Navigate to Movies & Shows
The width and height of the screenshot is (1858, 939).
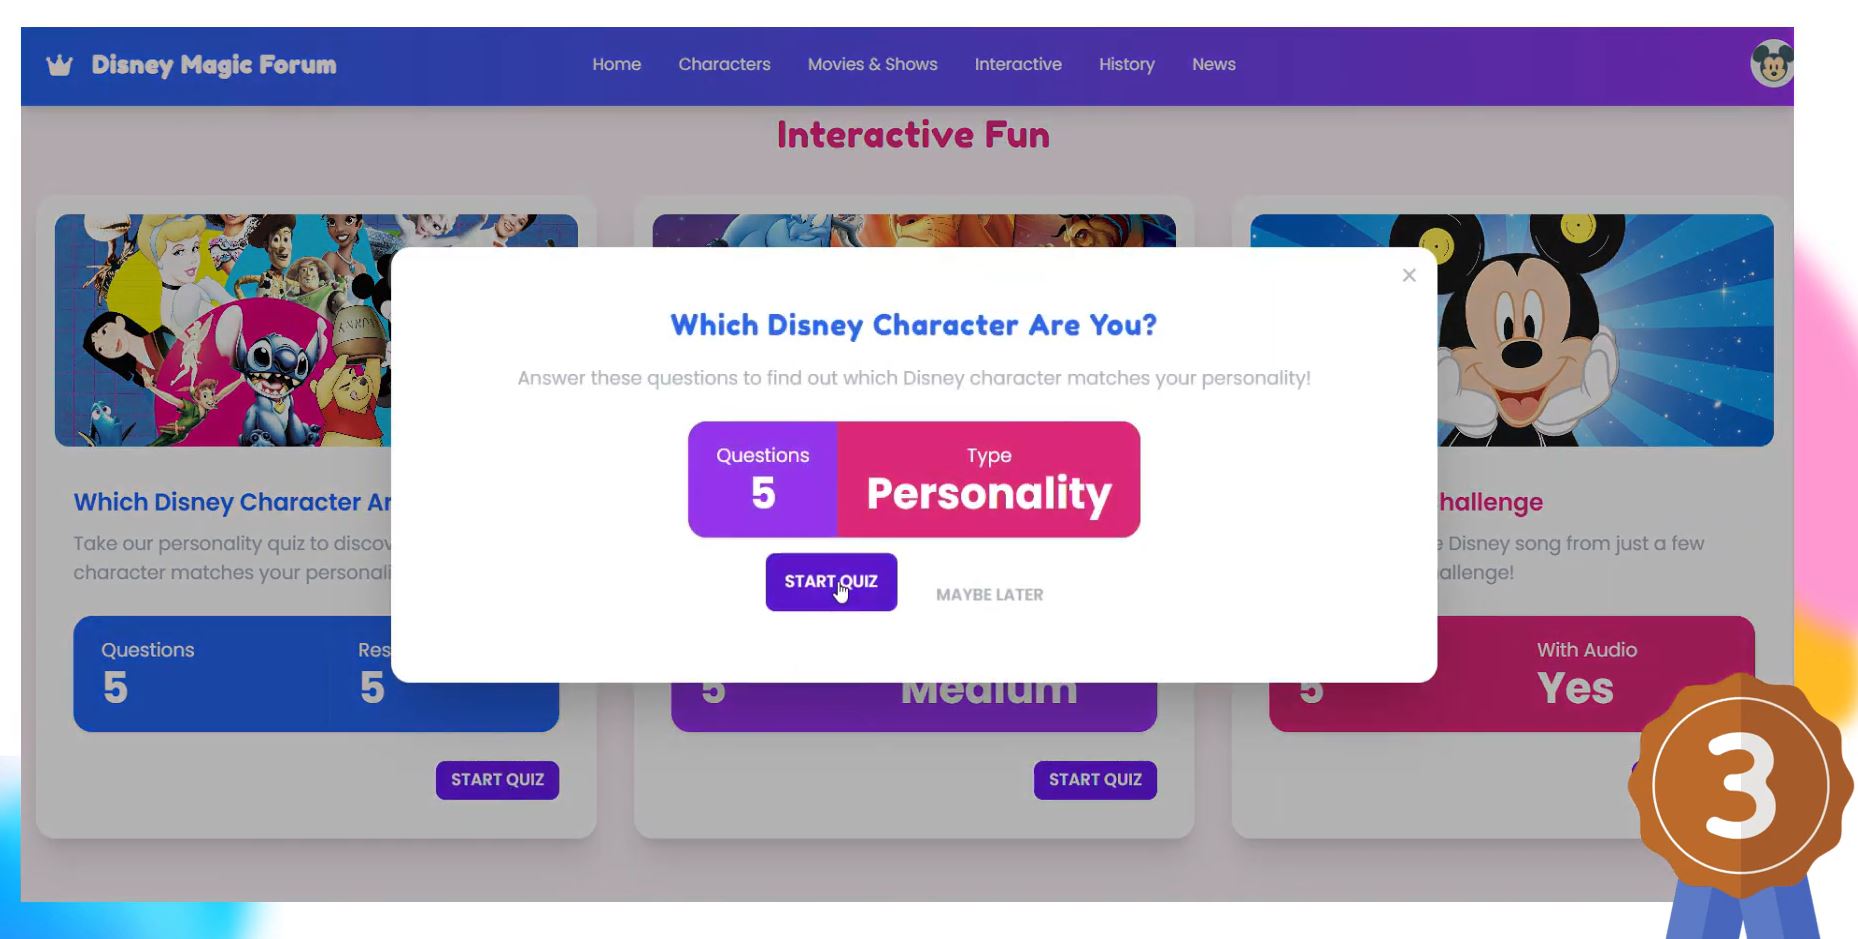tap(872, 65)
